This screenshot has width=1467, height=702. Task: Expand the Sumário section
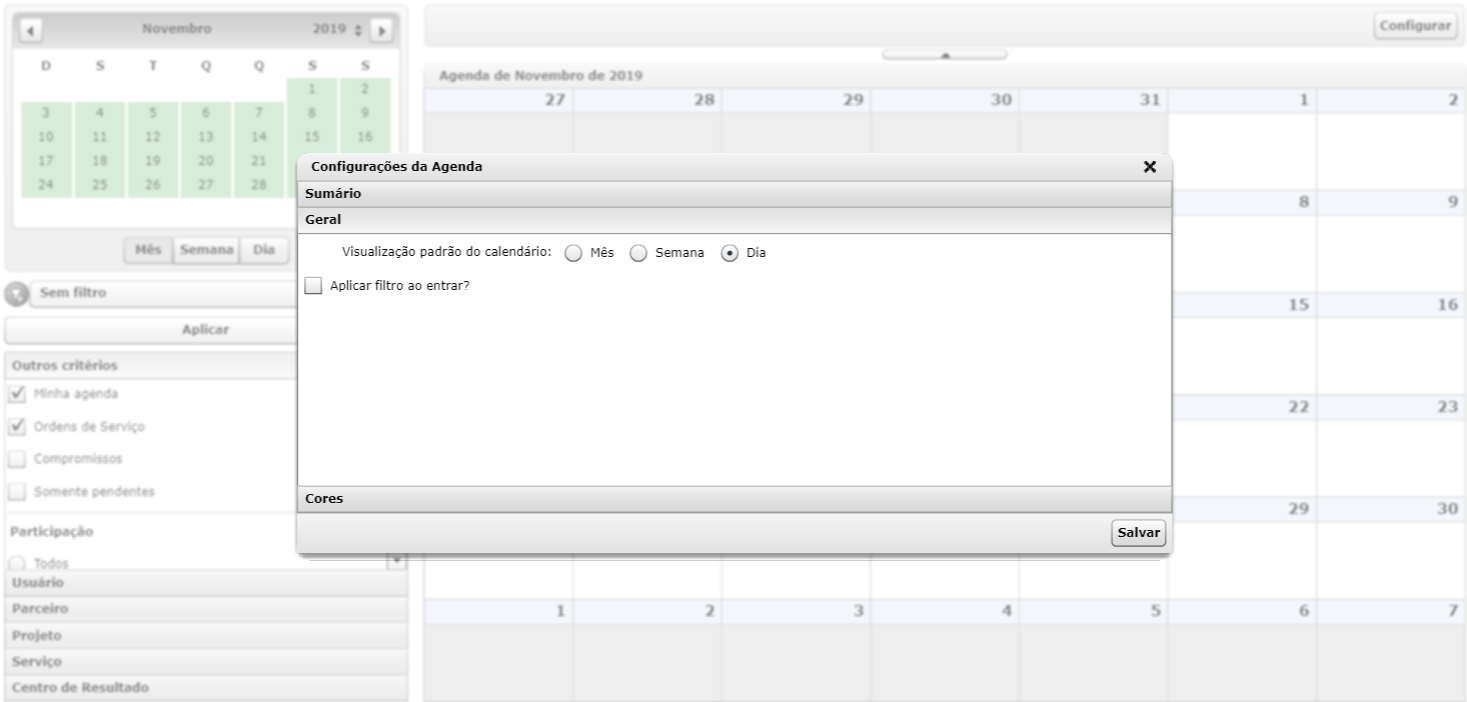[x=734, y=194]
